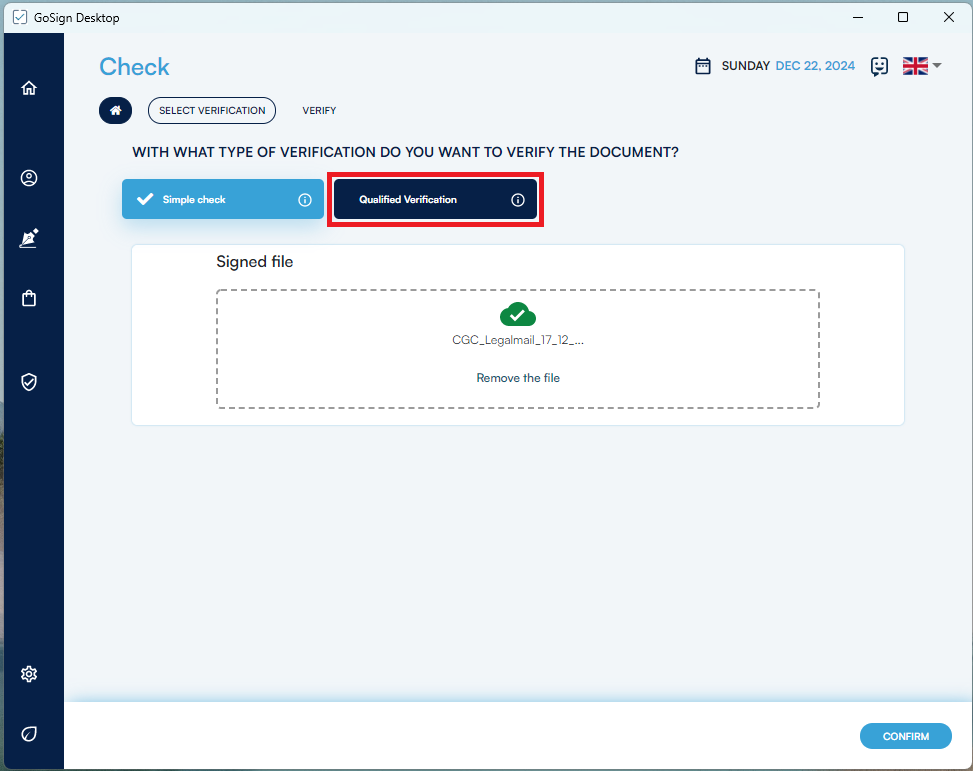Click the uploaded CGC_Legalmail file cloud icon
Viewport: 973px width, 771px height.
[x=518, y=314]
